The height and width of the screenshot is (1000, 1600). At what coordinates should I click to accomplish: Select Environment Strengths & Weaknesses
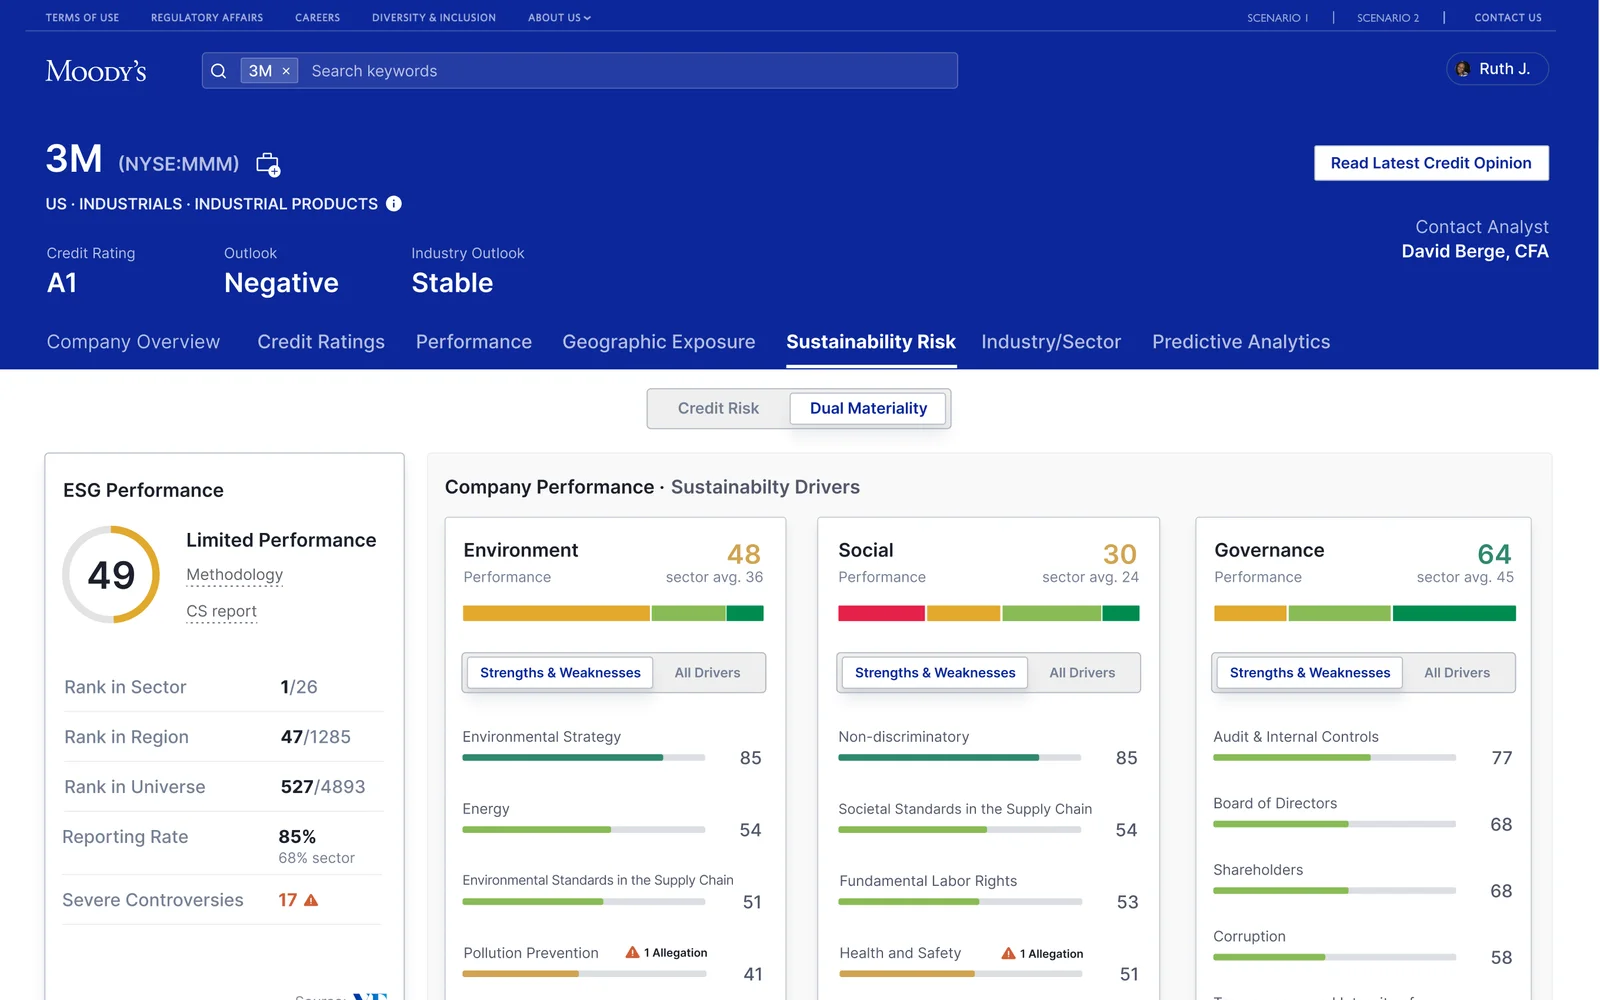point(560,673)
